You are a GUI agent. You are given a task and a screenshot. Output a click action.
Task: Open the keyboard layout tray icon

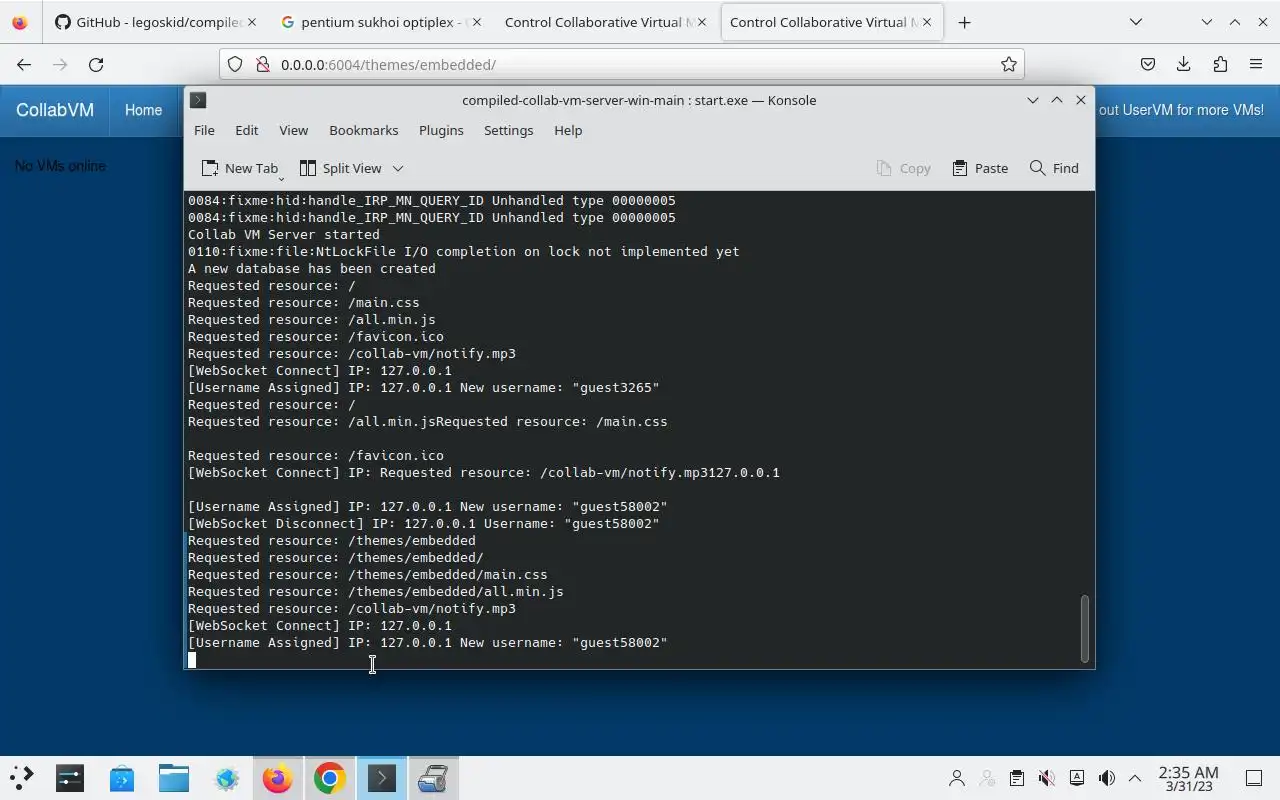1076,778
